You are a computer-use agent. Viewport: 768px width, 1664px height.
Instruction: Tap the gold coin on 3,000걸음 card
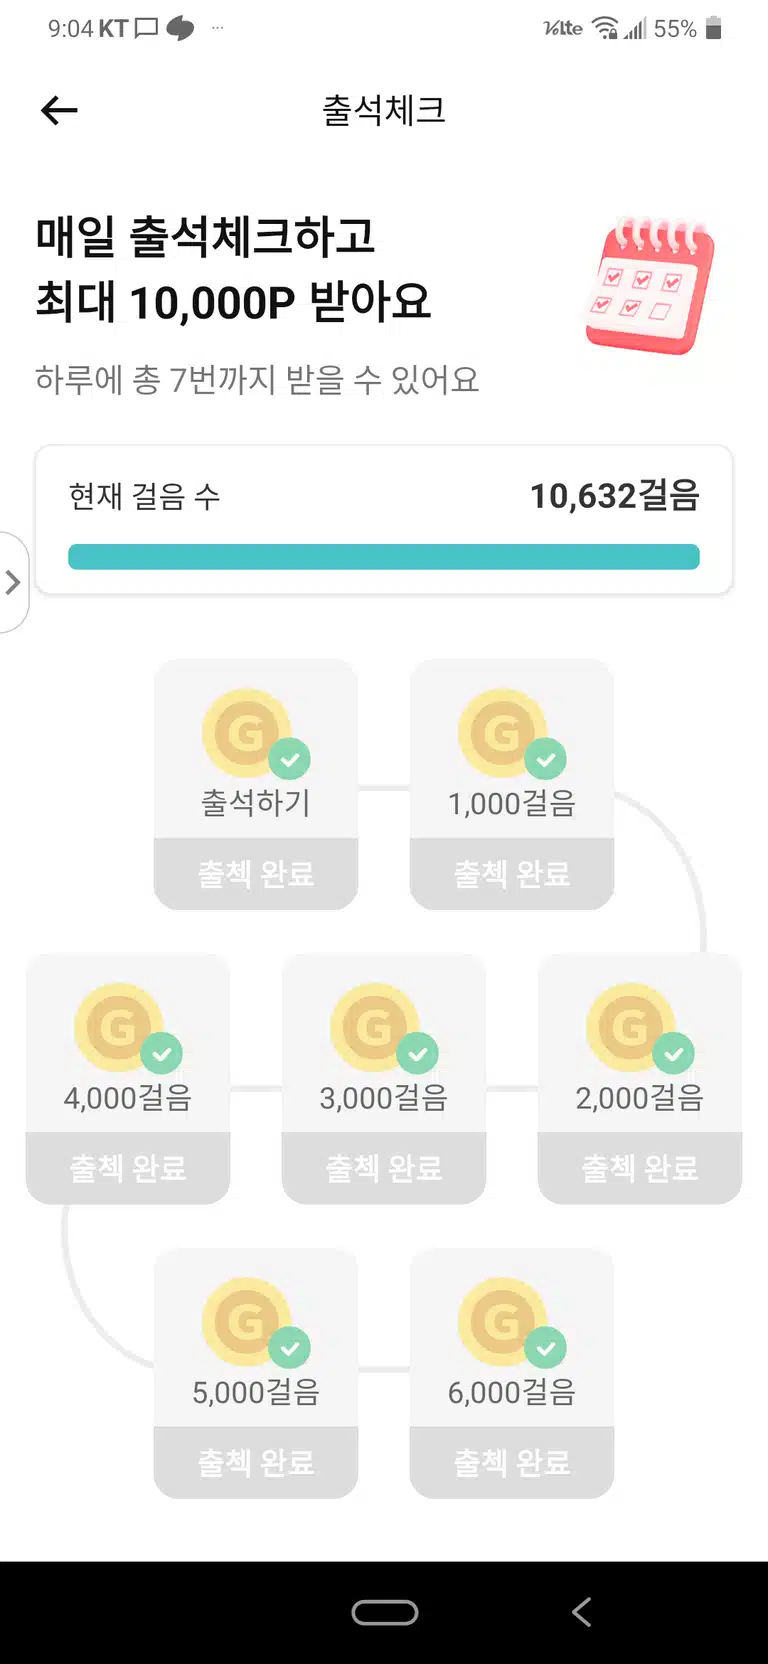374,1027
